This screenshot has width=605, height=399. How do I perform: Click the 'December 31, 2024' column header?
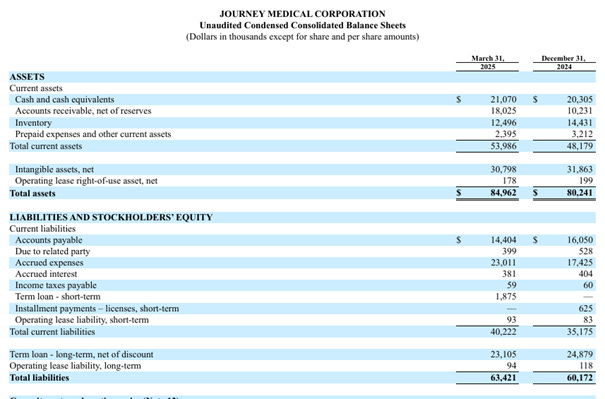click(563, 62)
